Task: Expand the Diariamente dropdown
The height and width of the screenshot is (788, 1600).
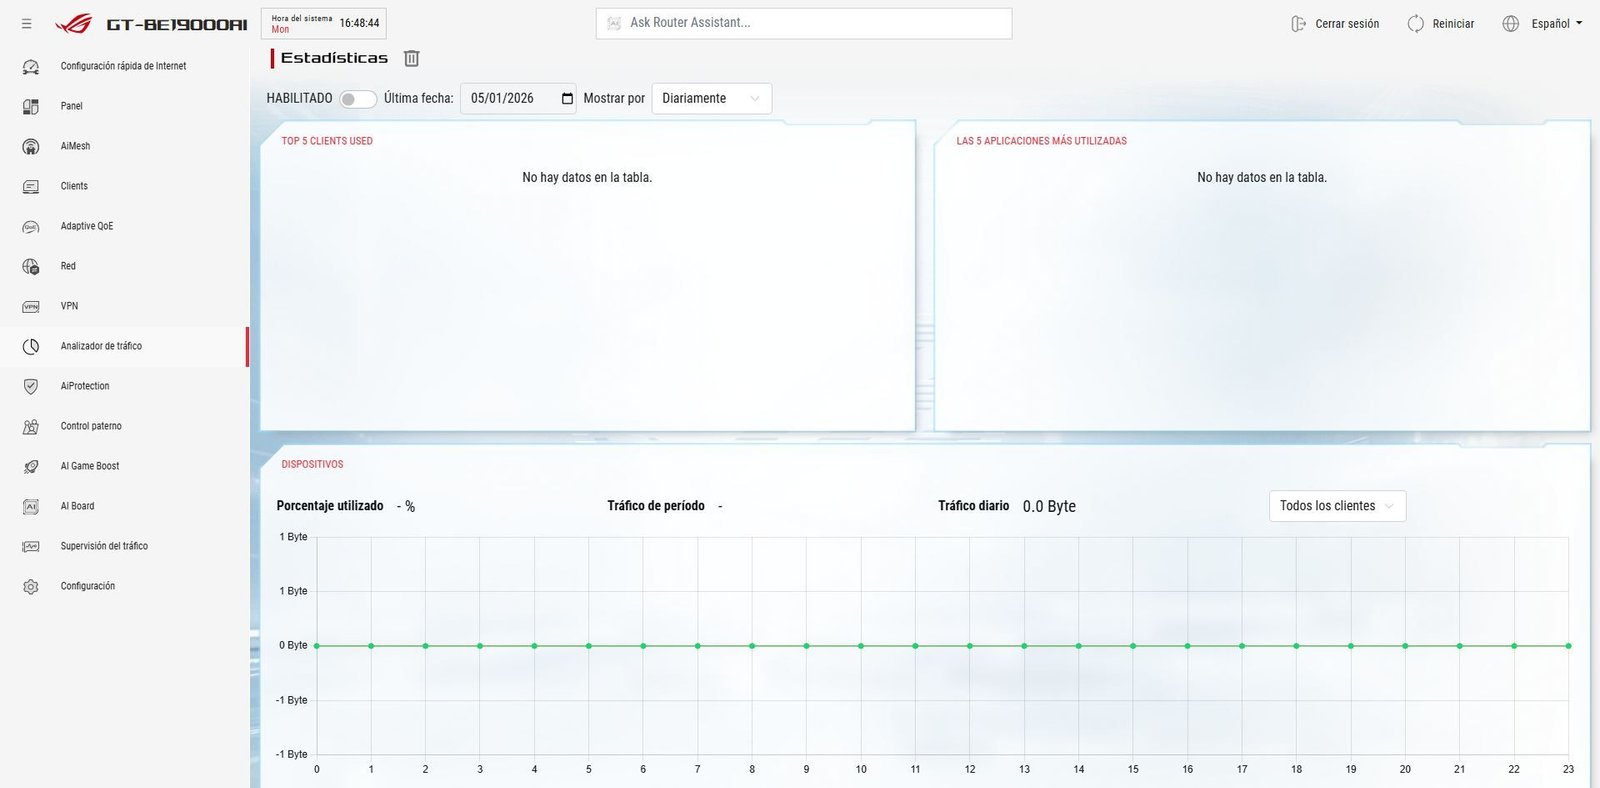Action: pos(711,99)
